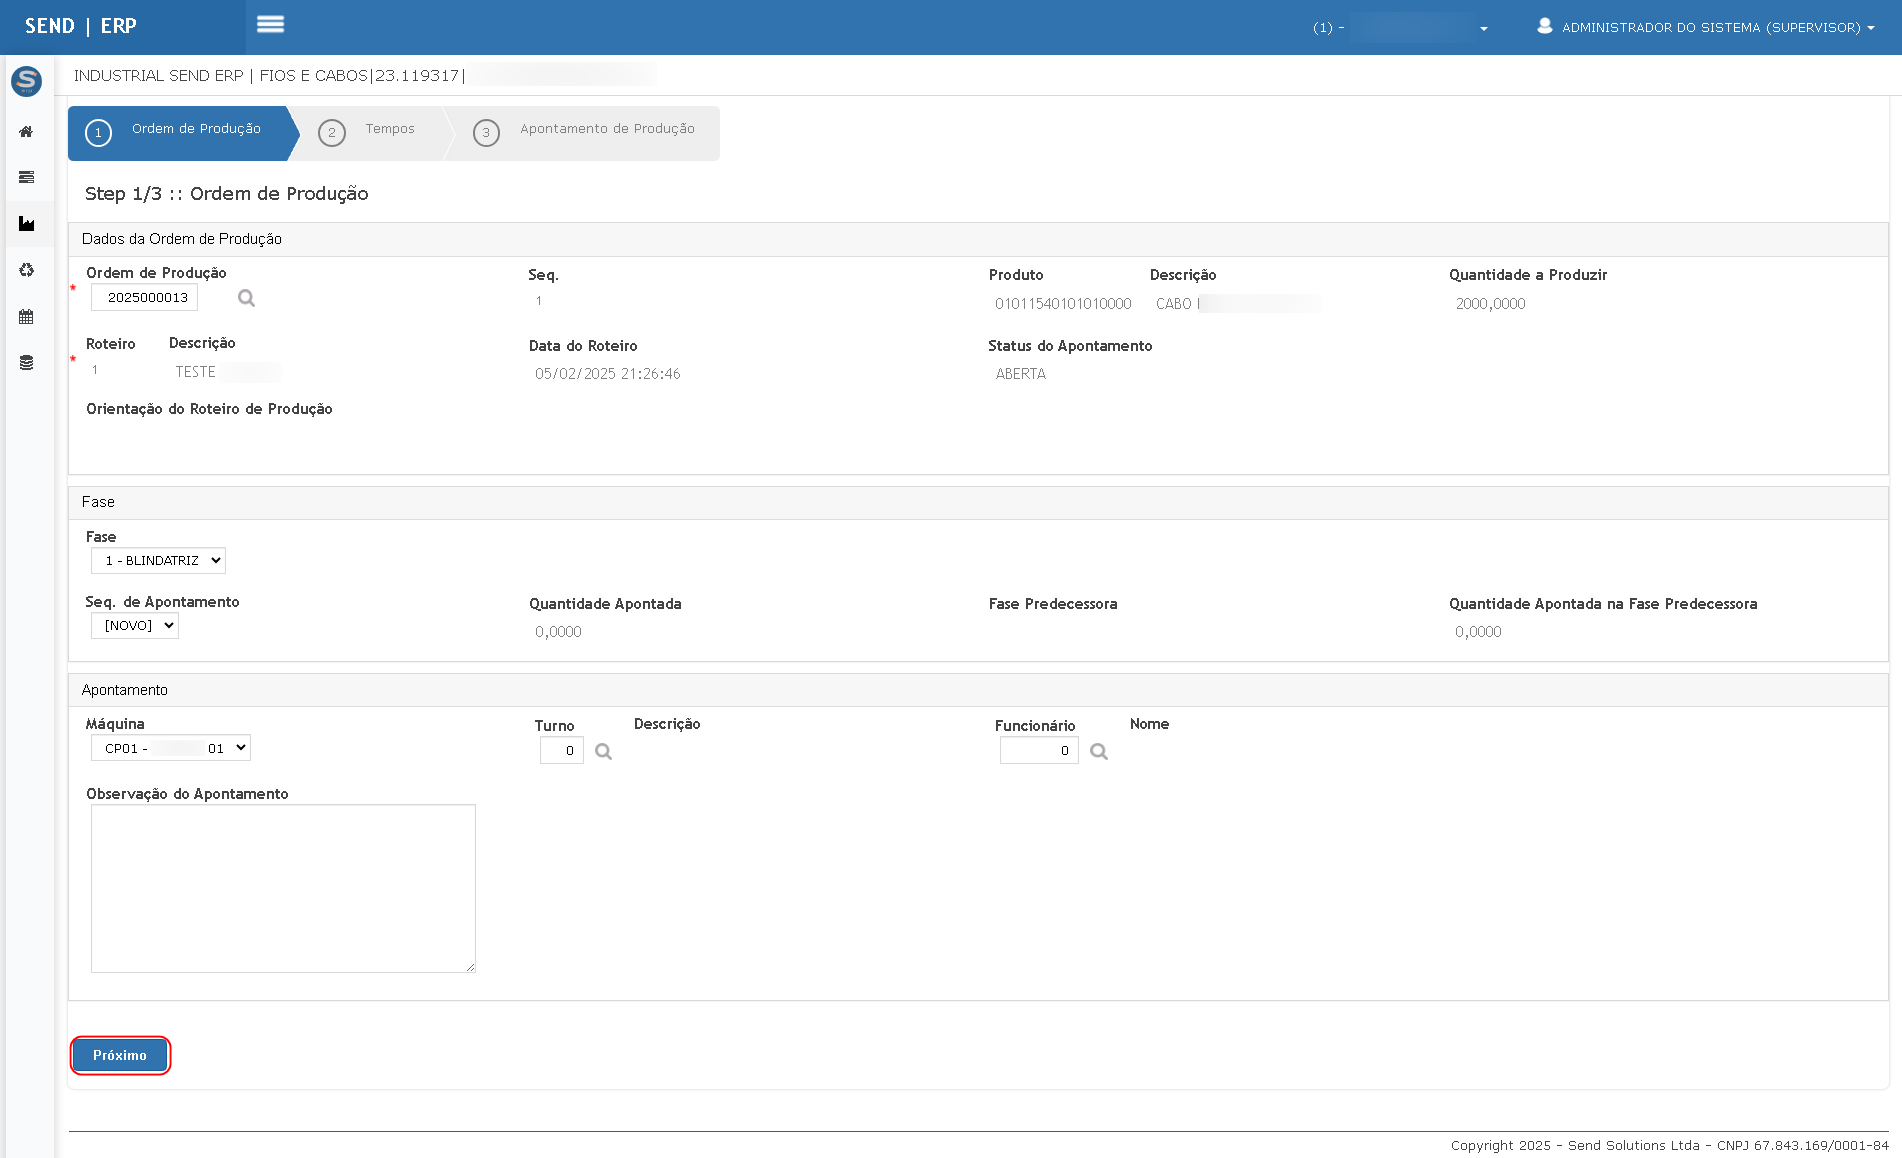Open Funcionário lookup magnifier

point(1098,751)
